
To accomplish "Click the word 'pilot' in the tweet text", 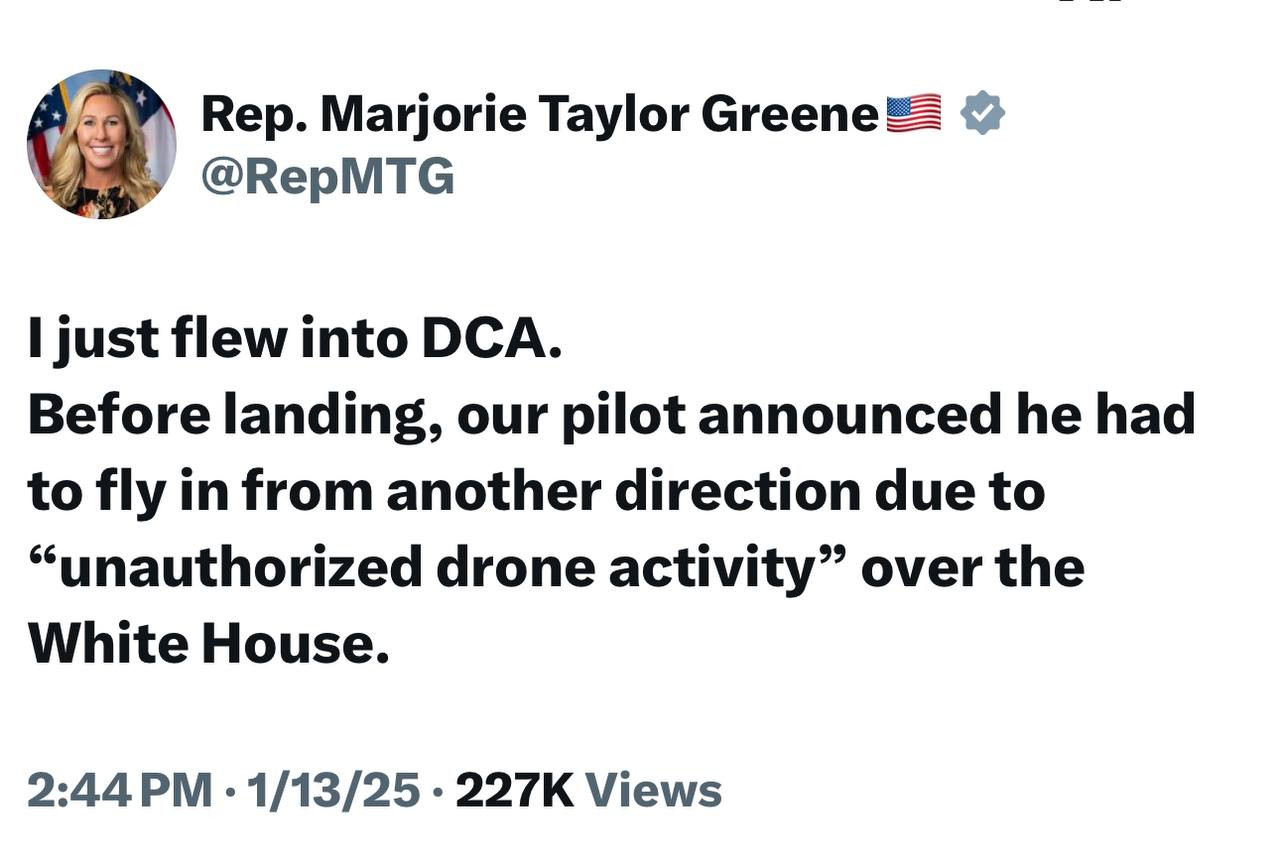I will click(x=622, y=415).
